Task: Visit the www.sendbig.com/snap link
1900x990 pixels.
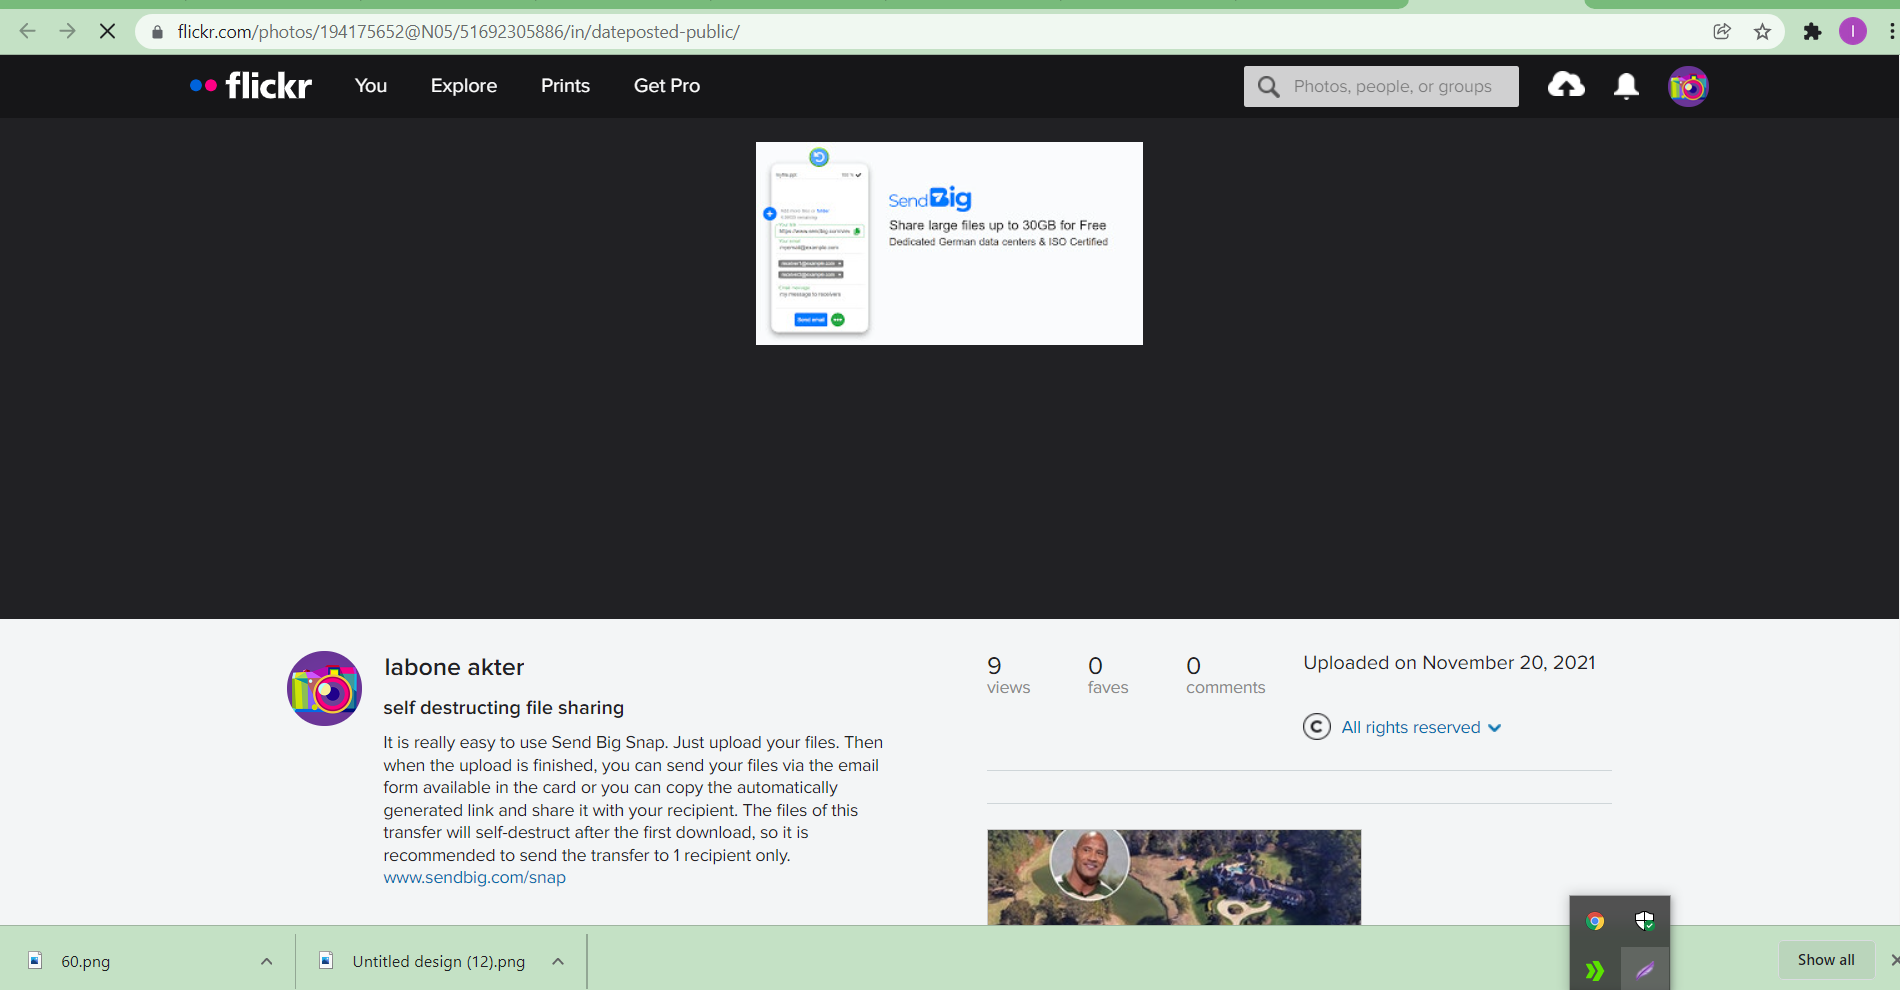Action: [474, 877]
